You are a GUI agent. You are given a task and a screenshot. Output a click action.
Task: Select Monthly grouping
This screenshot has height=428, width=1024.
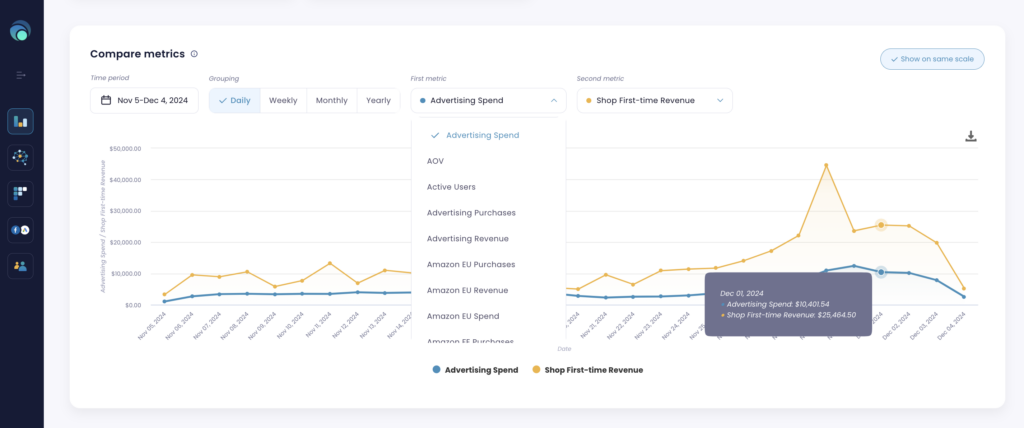click(332, 101)
